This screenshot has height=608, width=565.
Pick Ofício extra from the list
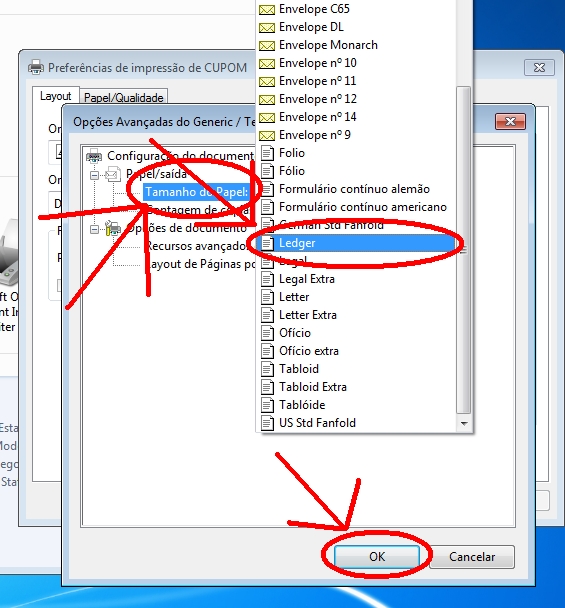point(356,351)
